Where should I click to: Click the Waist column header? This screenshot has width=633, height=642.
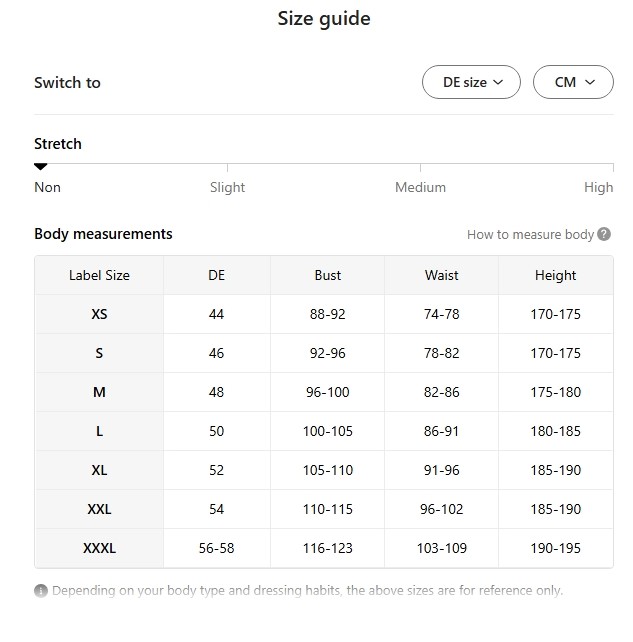(441, 275)
